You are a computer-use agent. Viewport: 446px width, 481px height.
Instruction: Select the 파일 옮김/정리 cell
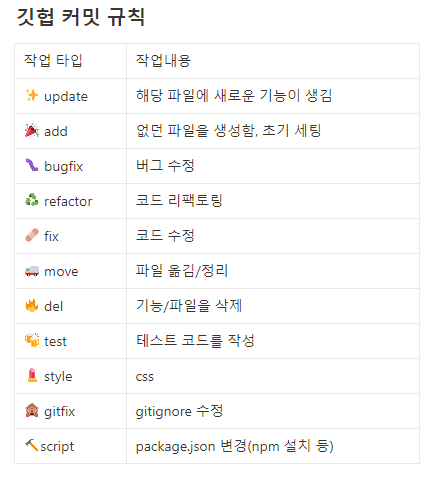(x=273, y=271)
